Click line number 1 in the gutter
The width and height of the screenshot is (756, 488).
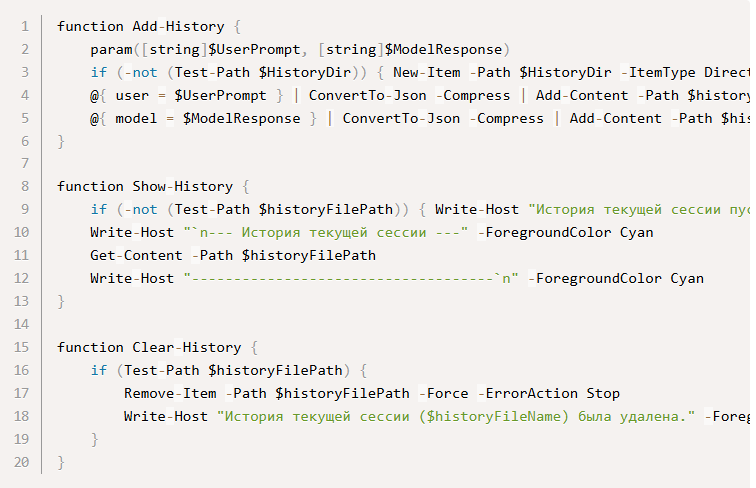coord(24,26)
